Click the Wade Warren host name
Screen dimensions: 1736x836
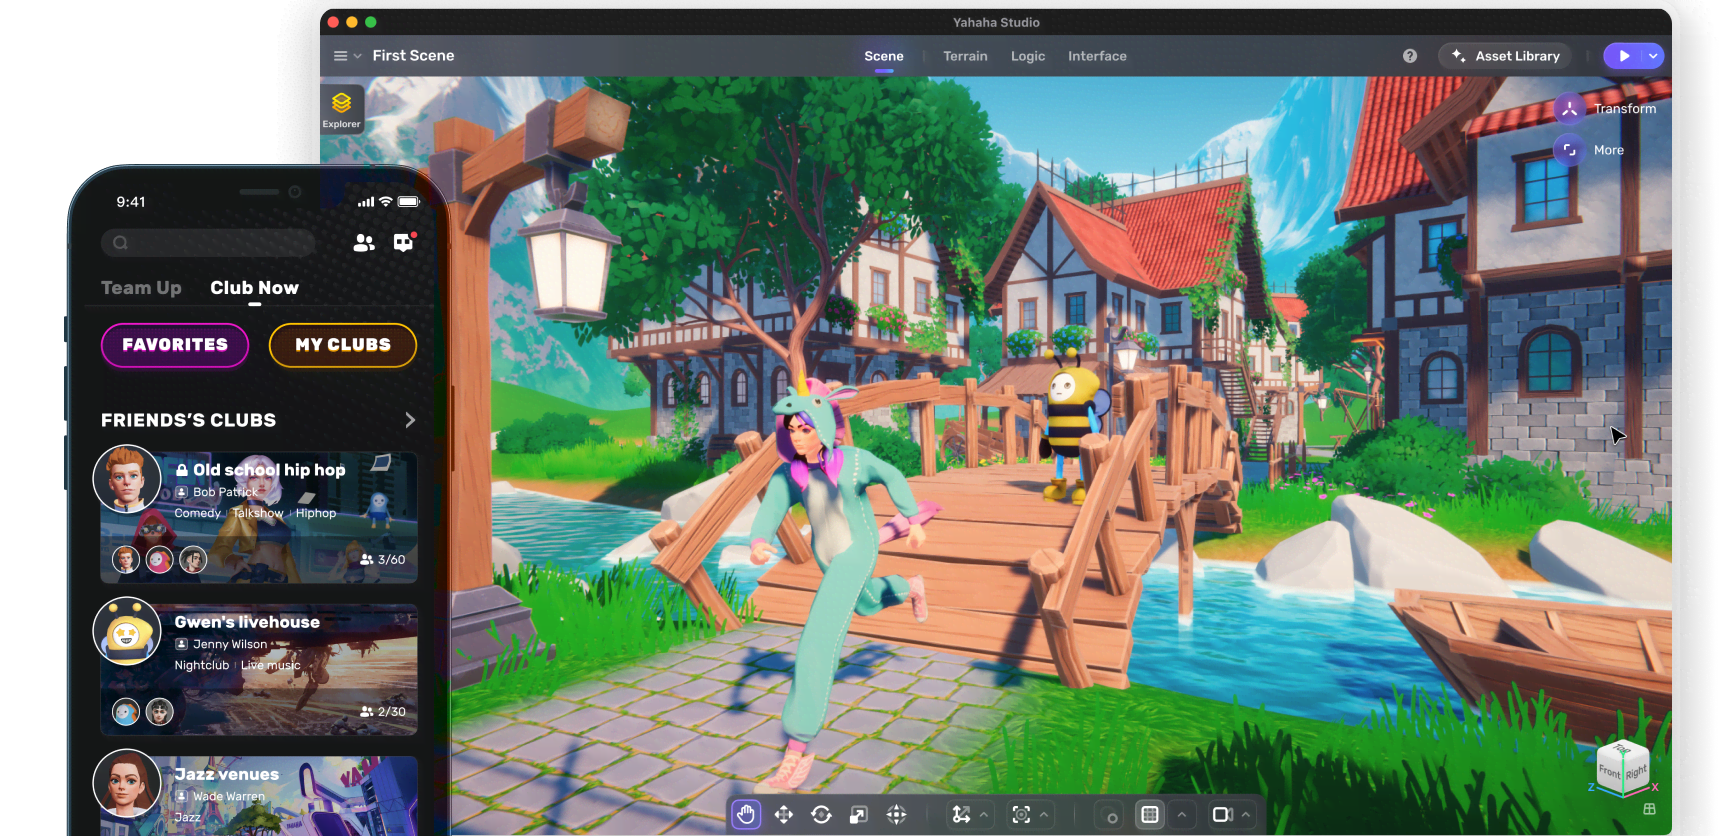(229, 797)
